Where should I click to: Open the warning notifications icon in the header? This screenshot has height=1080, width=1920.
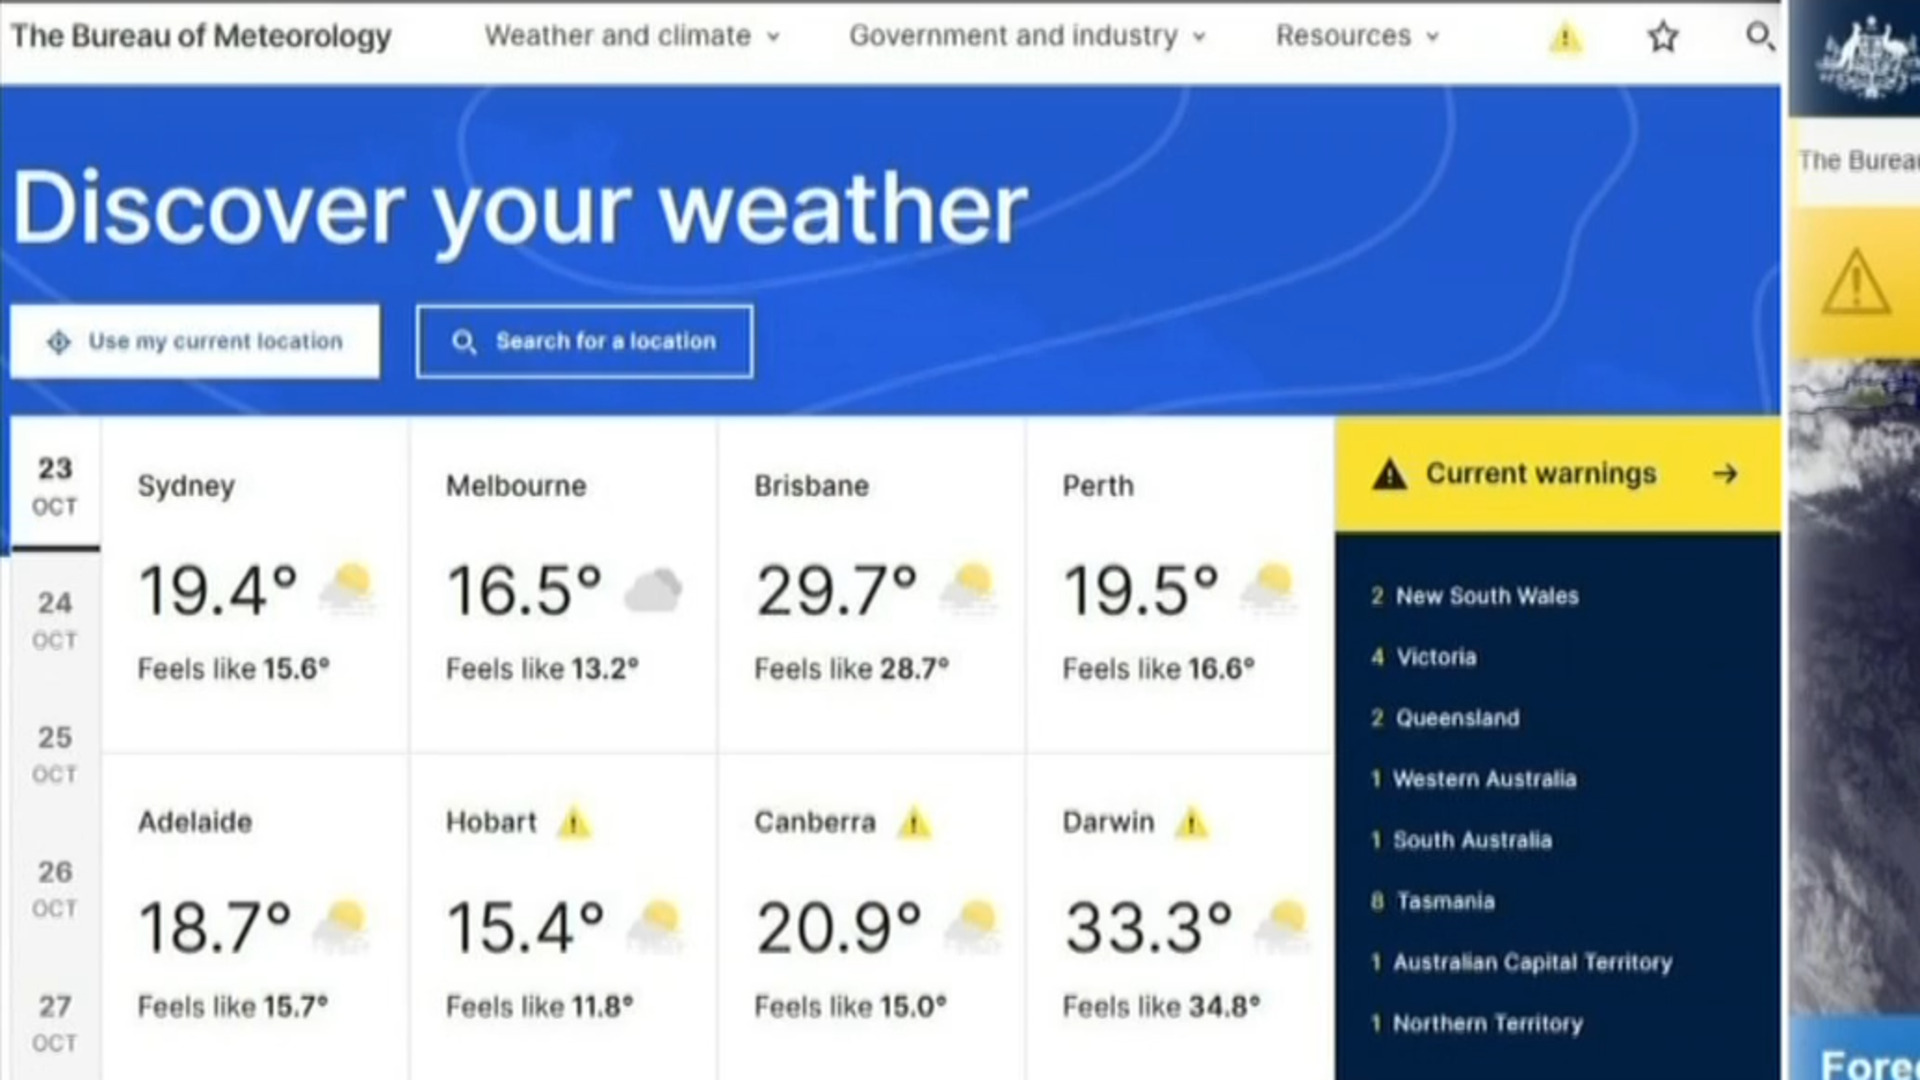(1564, 37)
